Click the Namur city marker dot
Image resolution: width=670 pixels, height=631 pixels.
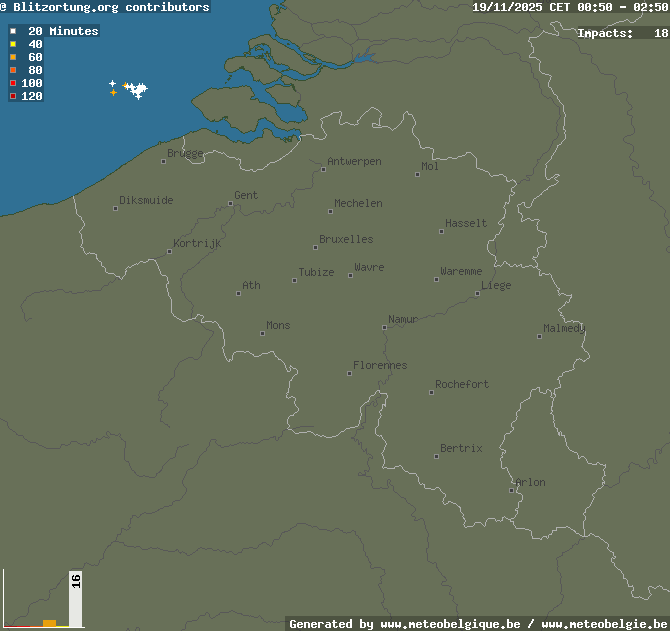tap(384, 327)
